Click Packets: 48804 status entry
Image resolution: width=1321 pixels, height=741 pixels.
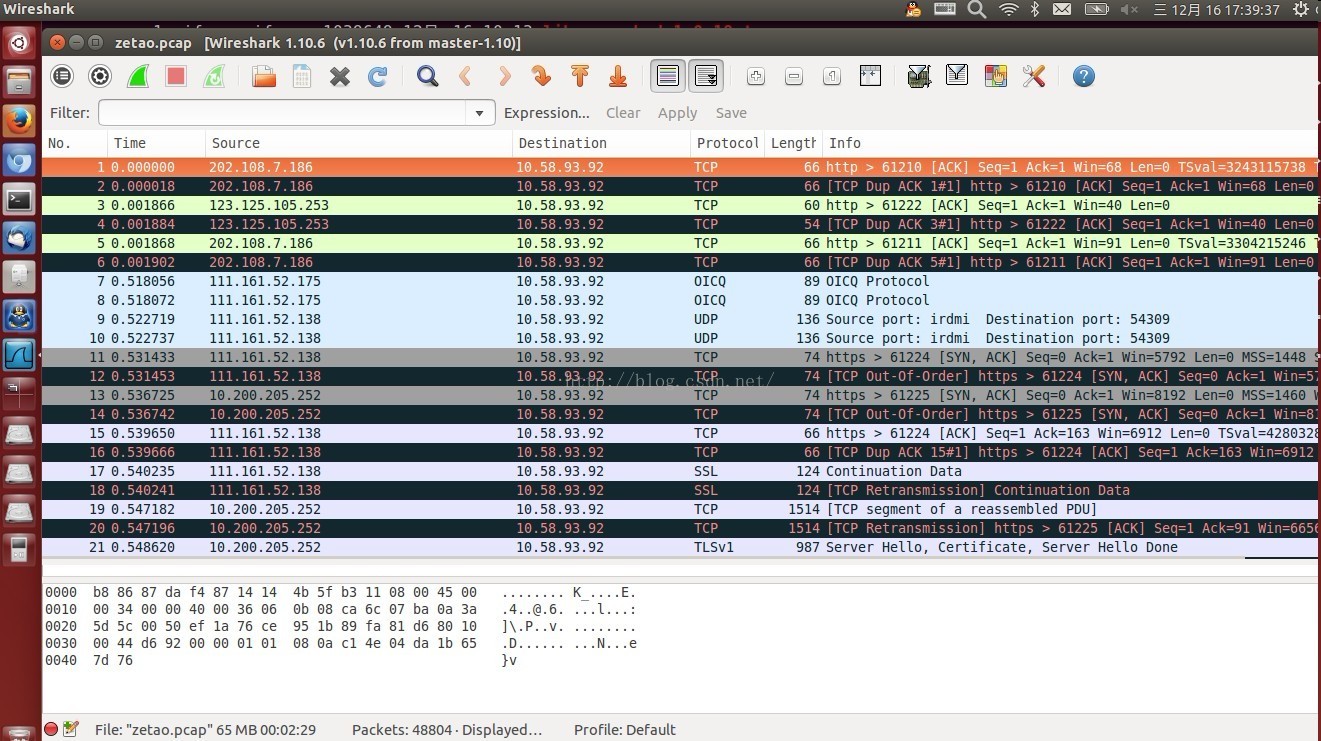click(447, 730)
